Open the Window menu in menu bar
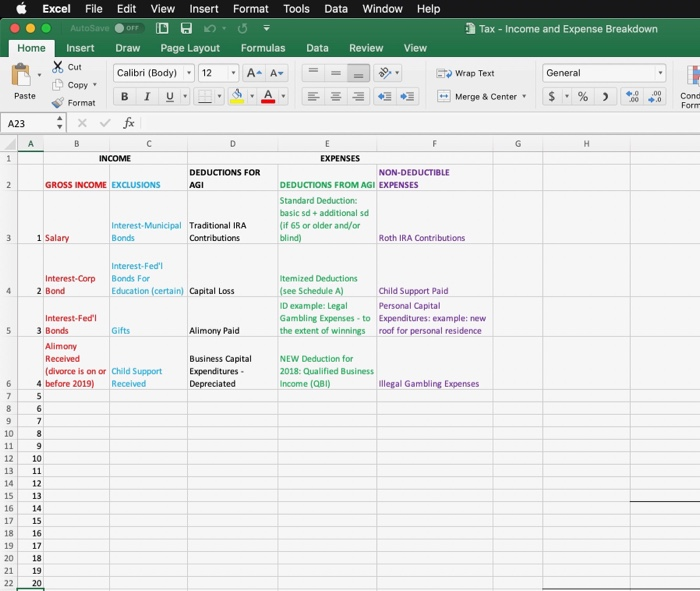Screen dimensions: 700x591 tap(382, 8)
